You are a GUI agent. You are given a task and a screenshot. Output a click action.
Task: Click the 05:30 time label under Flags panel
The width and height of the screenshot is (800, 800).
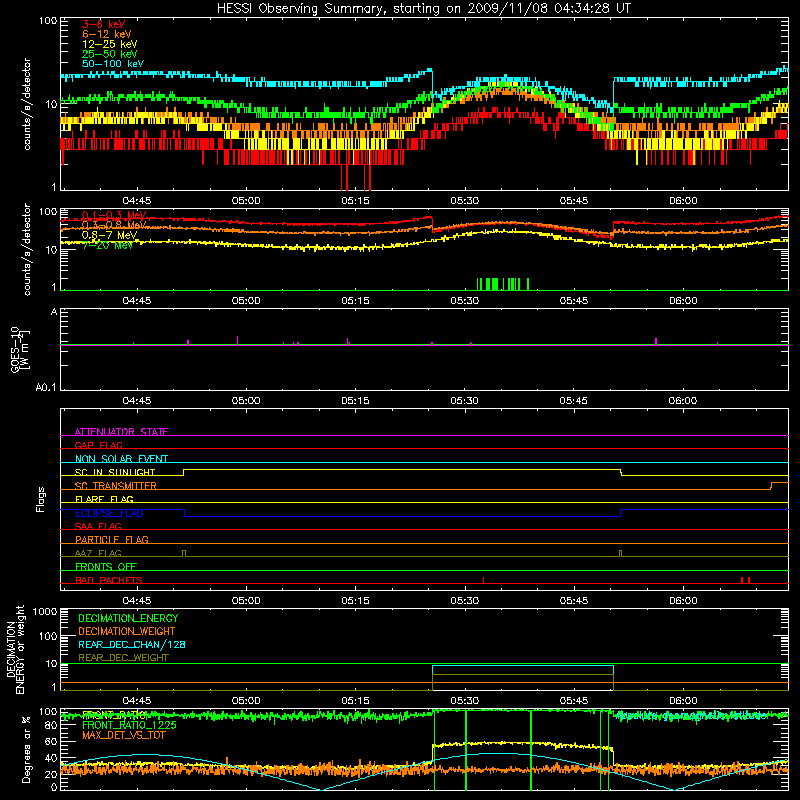click(465, 601)
